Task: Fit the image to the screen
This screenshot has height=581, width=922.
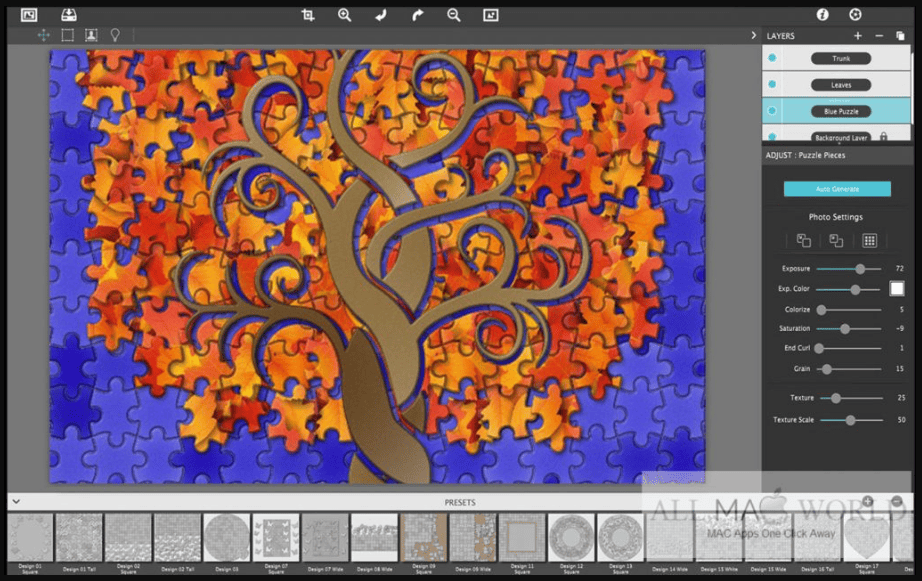Action: tap(490, 15)
